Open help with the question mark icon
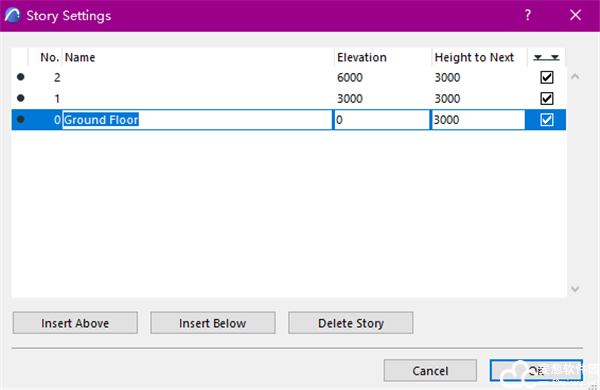Image resolution: width=600 pixels, height=390 pixels. click(x=528, y=15)
